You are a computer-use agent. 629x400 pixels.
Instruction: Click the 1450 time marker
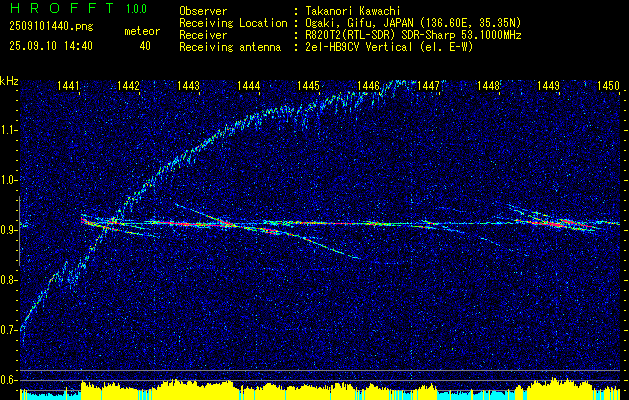tap(608, 85)
